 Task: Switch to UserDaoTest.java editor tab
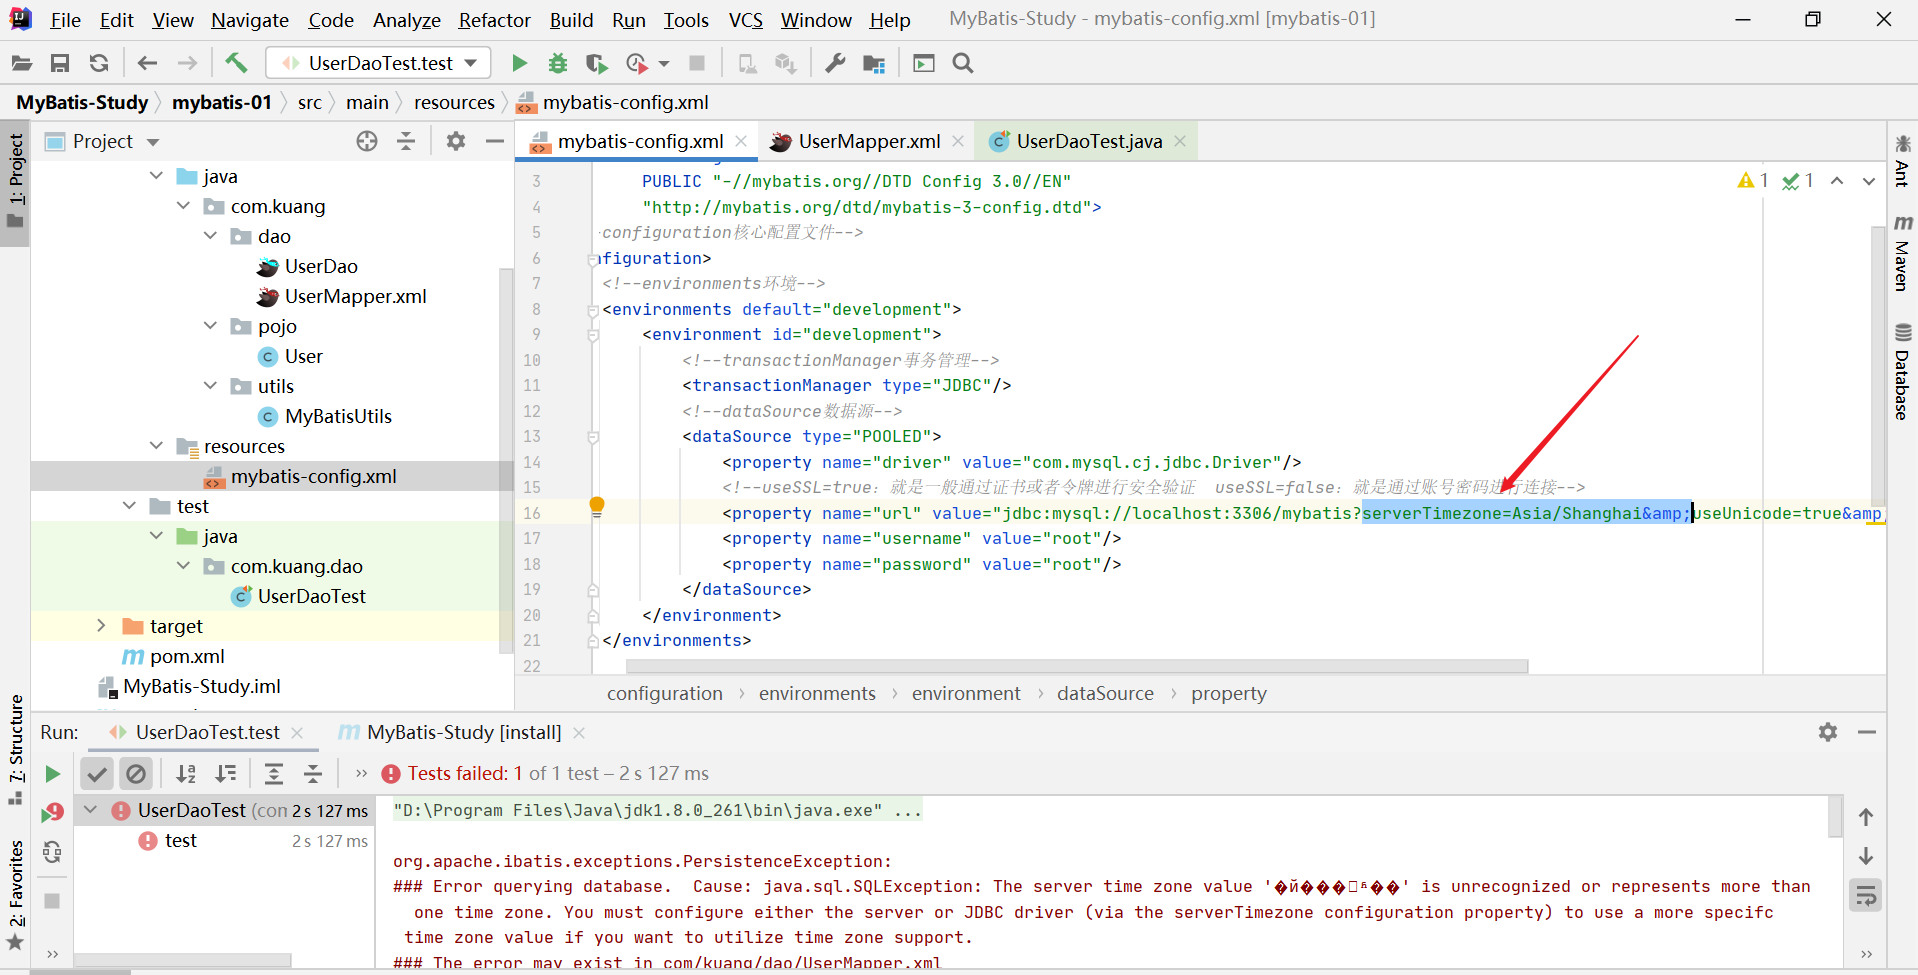pyautogui.click(x=1088, y=141)
